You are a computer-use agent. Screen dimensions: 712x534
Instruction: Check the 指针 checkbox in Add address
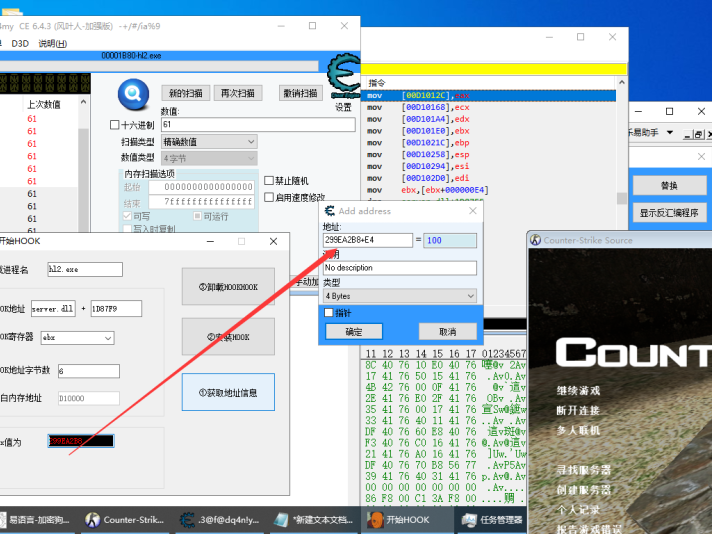point(329,312)
